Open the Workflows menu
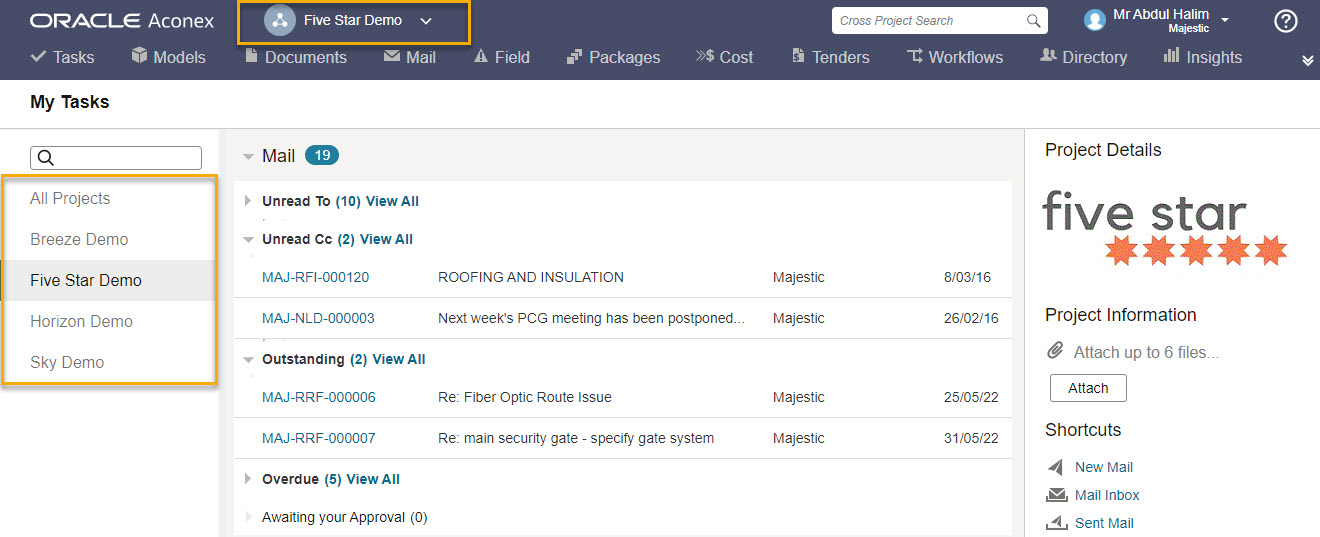This screenshot has width=1320, height=537. click(x=955, y=57)
